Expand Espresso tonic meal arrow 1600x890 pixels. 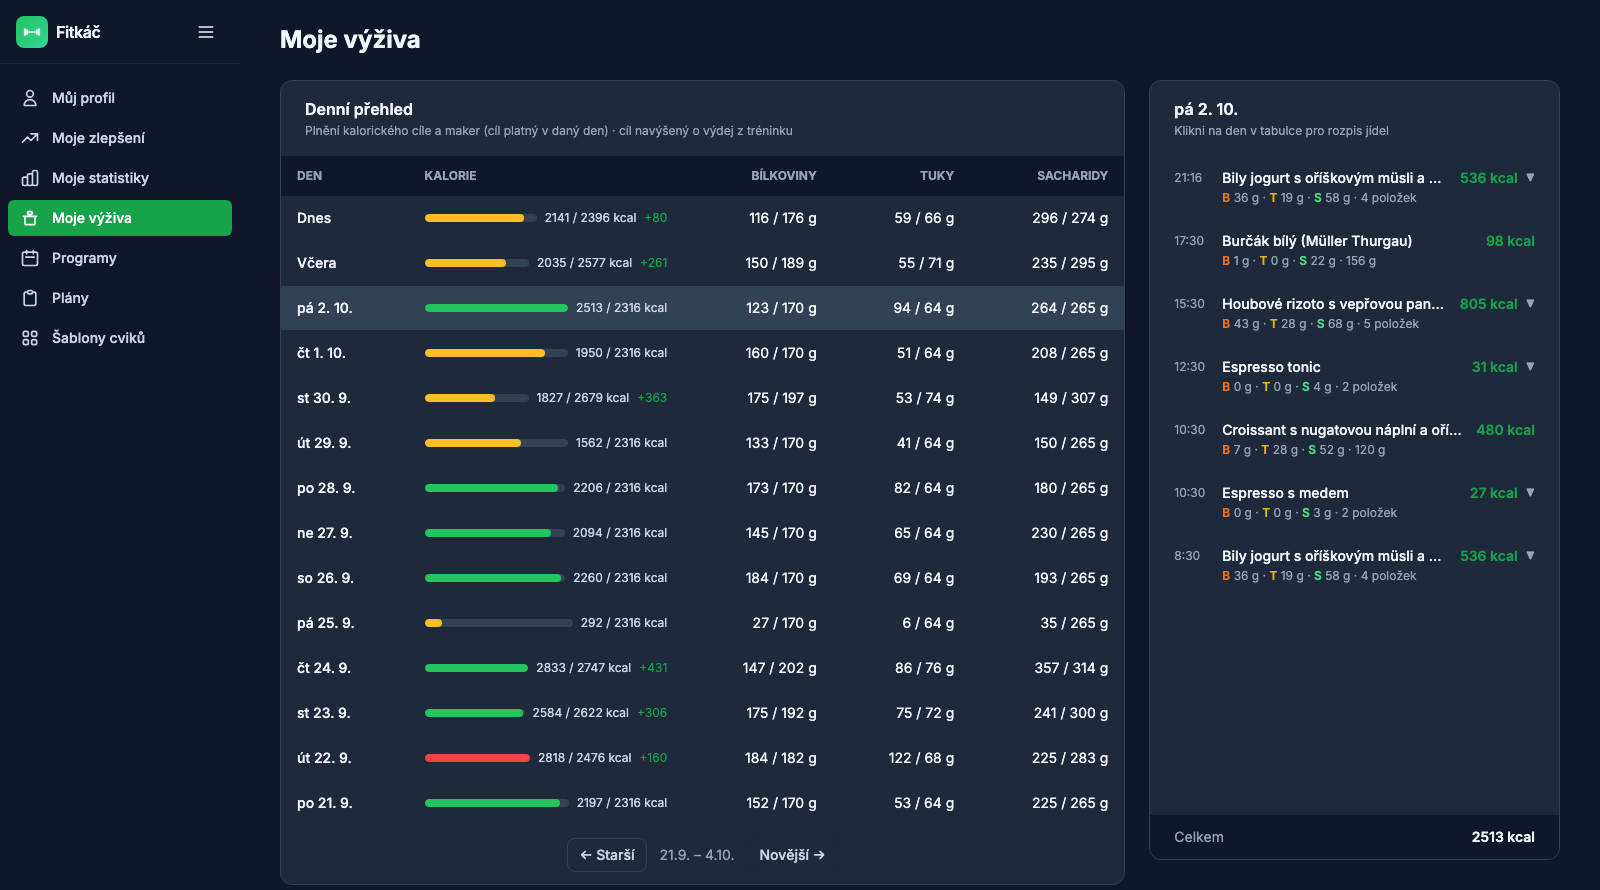pos(1530,367)
